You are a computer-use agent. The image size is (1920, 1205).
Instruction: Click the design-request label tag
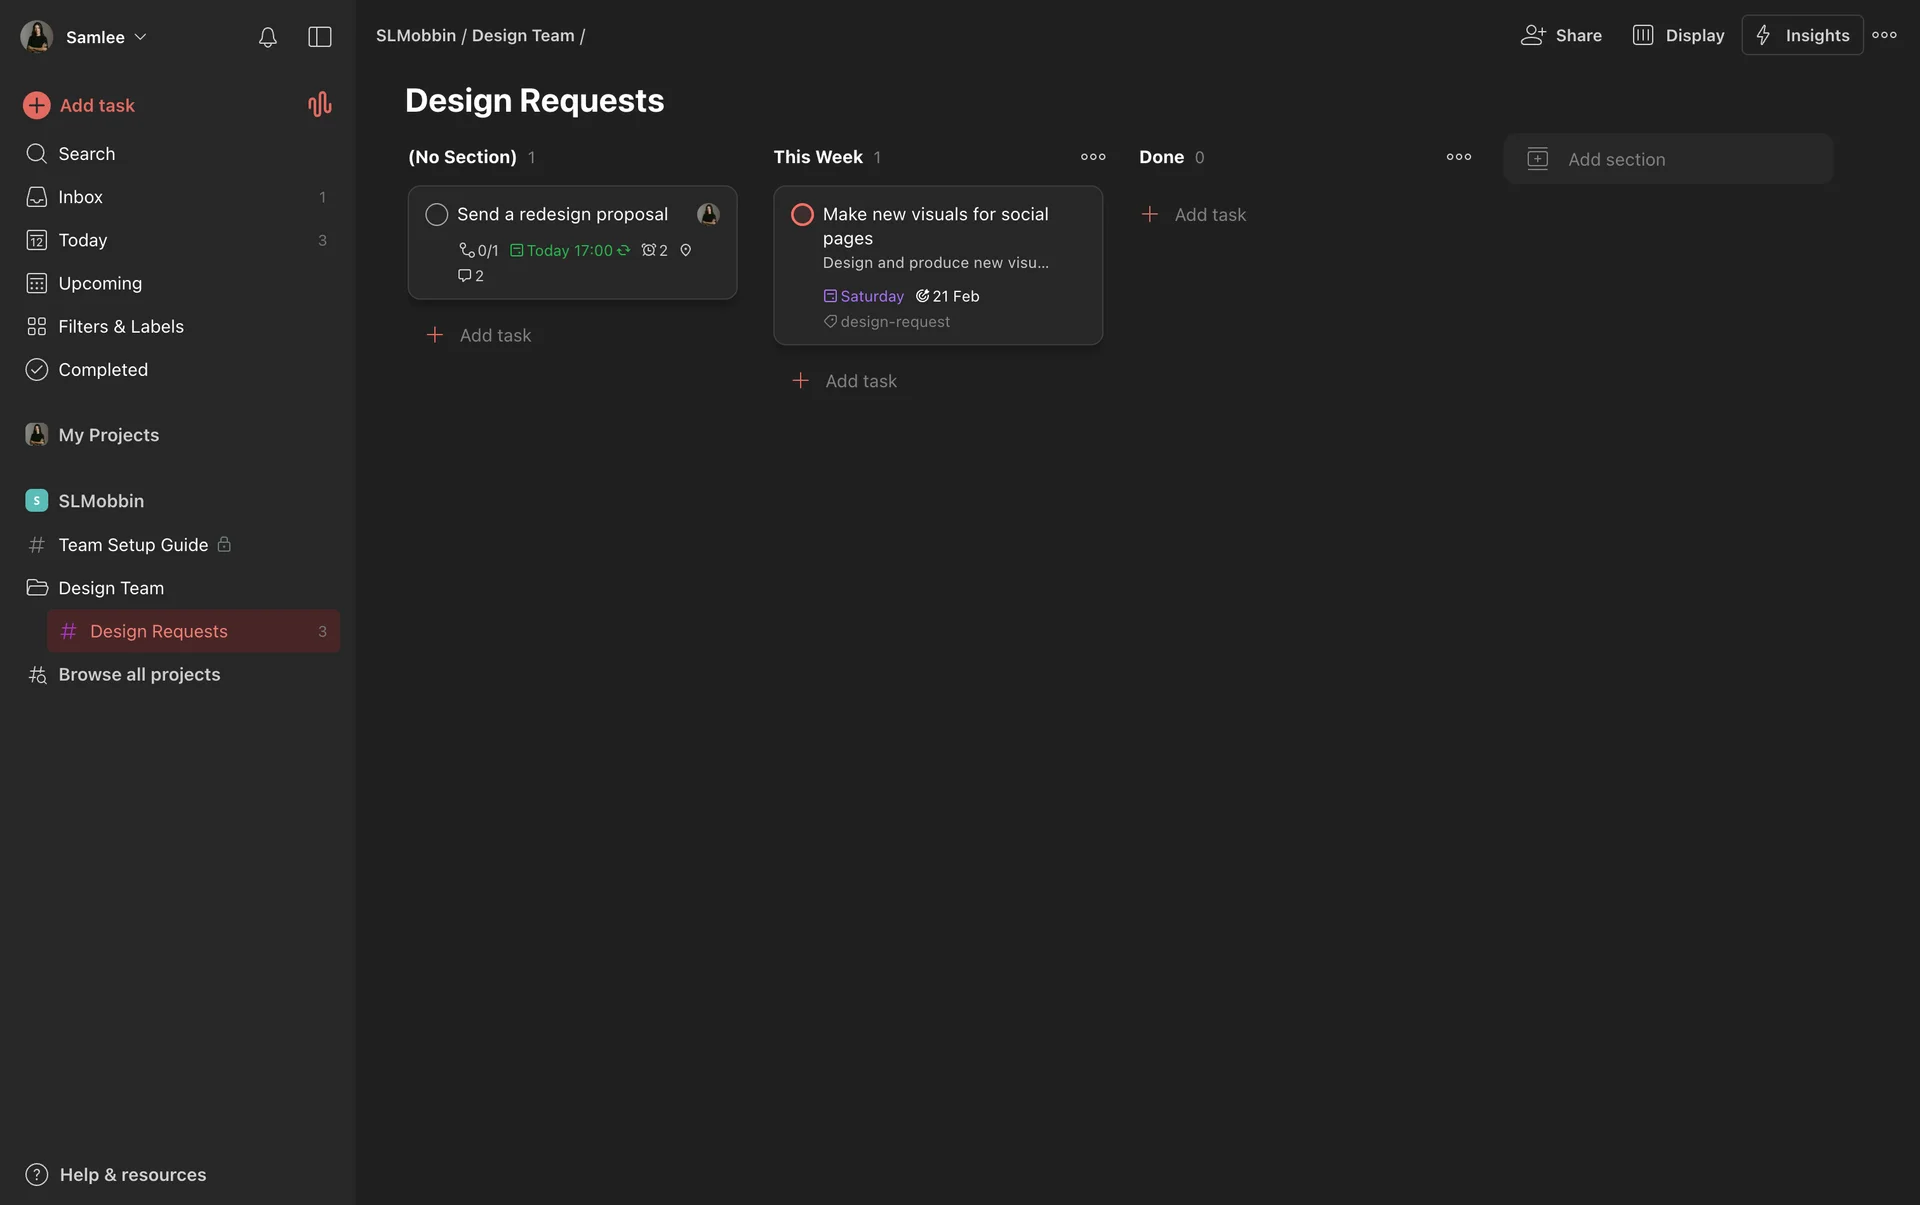[x=894, y=322]
